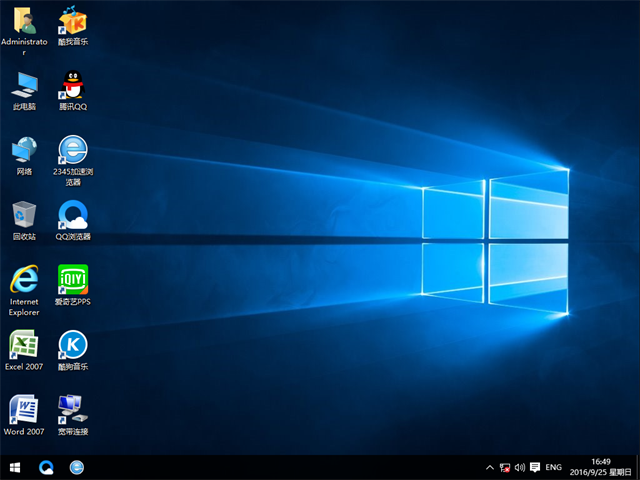Click 2345 browser pinned on taskbar

point(77,467)
